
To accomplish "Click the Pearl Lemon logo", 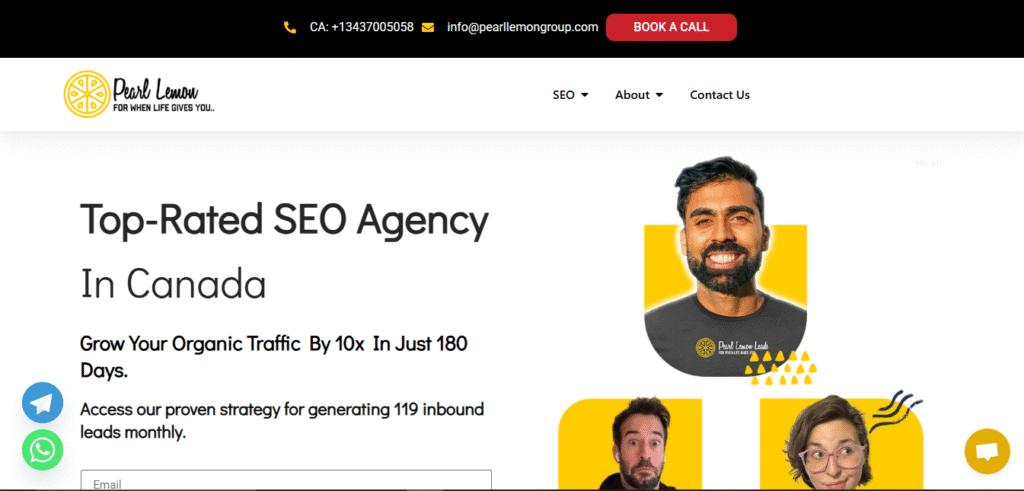I will [x=139, y=94].
